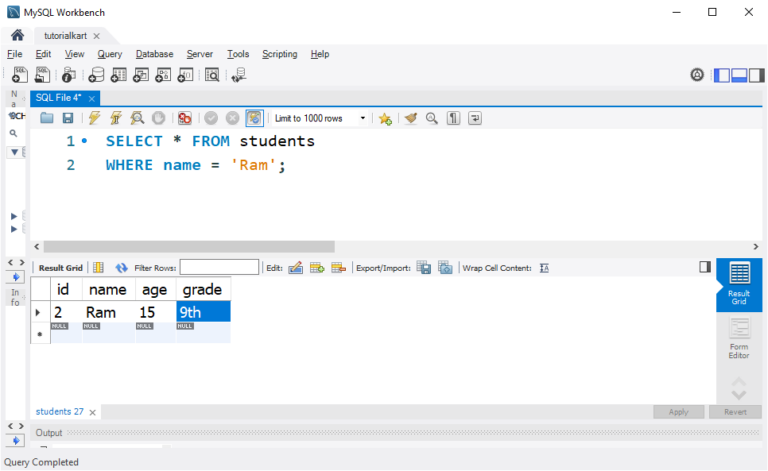Open the Help menu
Screen dimensions: 768x471
click(320, 54)
